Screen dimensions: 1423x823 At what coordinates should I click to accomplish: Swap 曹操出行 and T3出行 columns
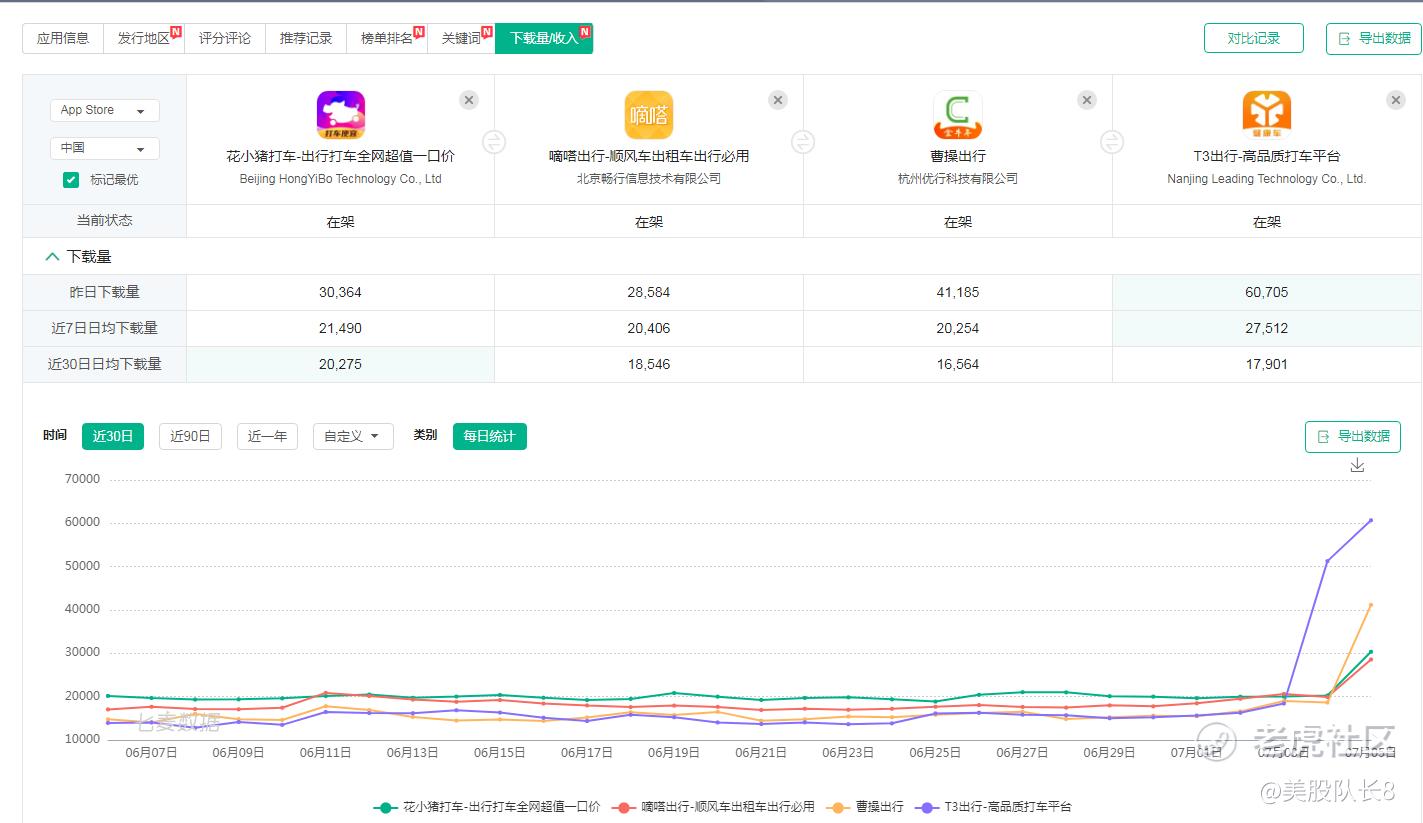pos(1112,142)
